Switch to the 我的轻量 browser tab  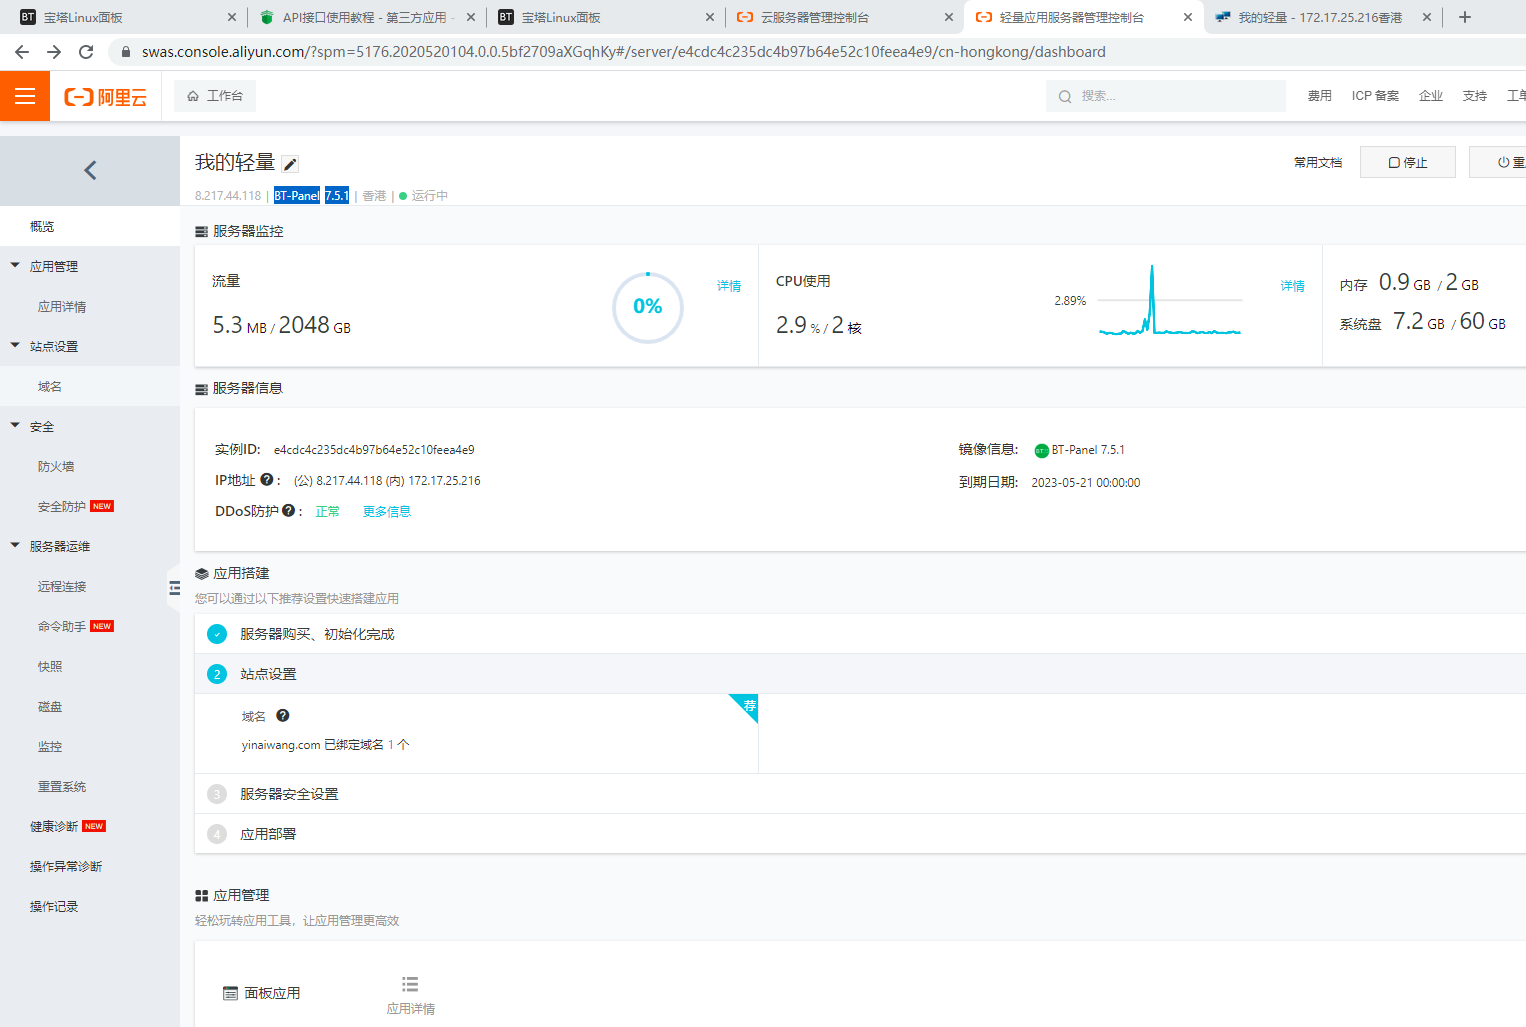[x=1323, y=17]
